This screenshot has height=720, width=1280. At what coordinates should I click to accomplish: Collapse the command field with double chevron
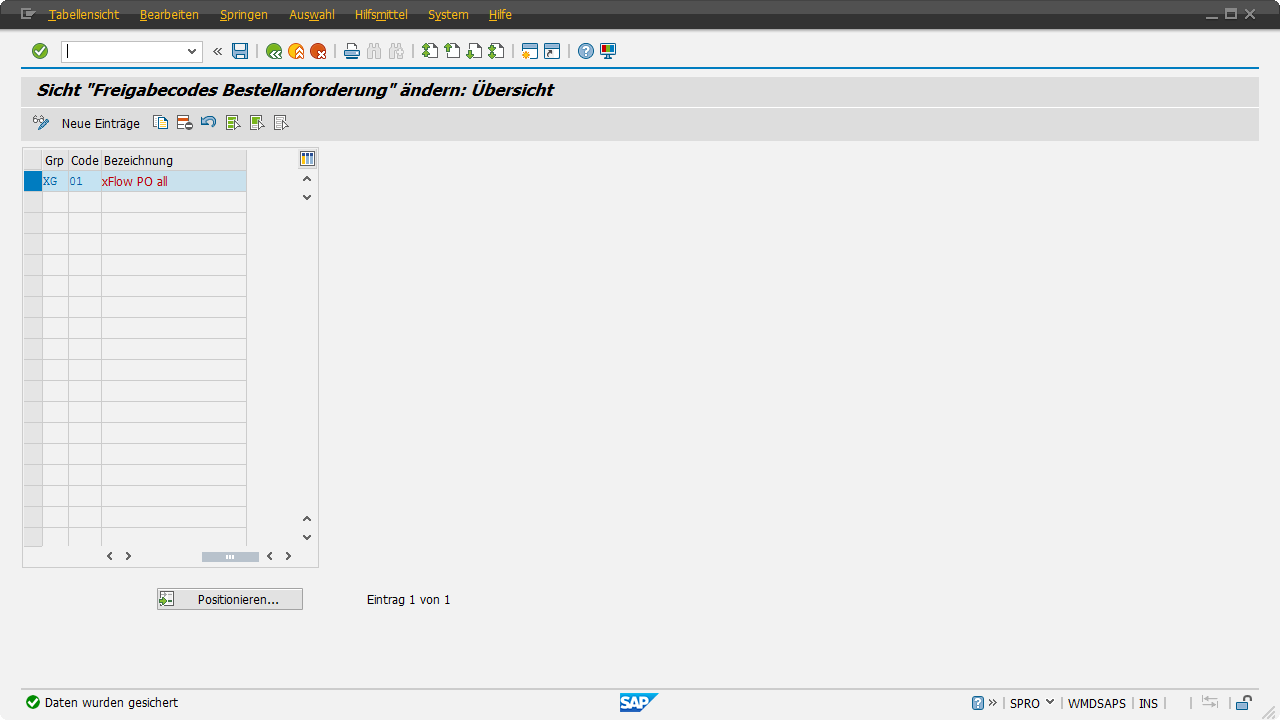(217, 51)
